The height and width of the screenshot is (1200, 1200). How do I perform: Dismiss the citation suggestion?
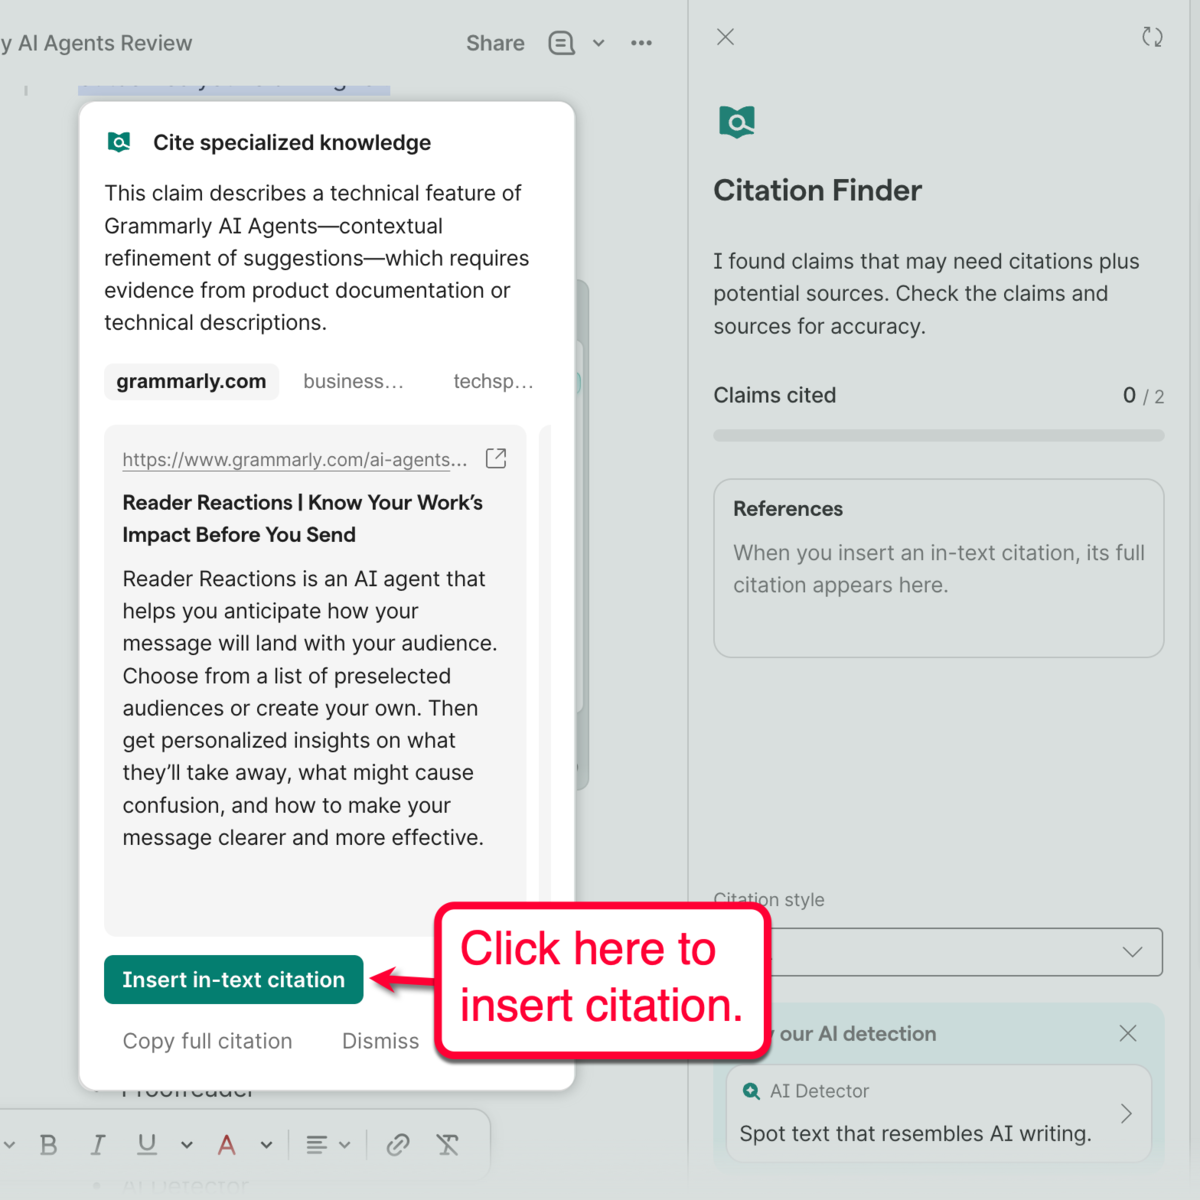point(380,1041)
